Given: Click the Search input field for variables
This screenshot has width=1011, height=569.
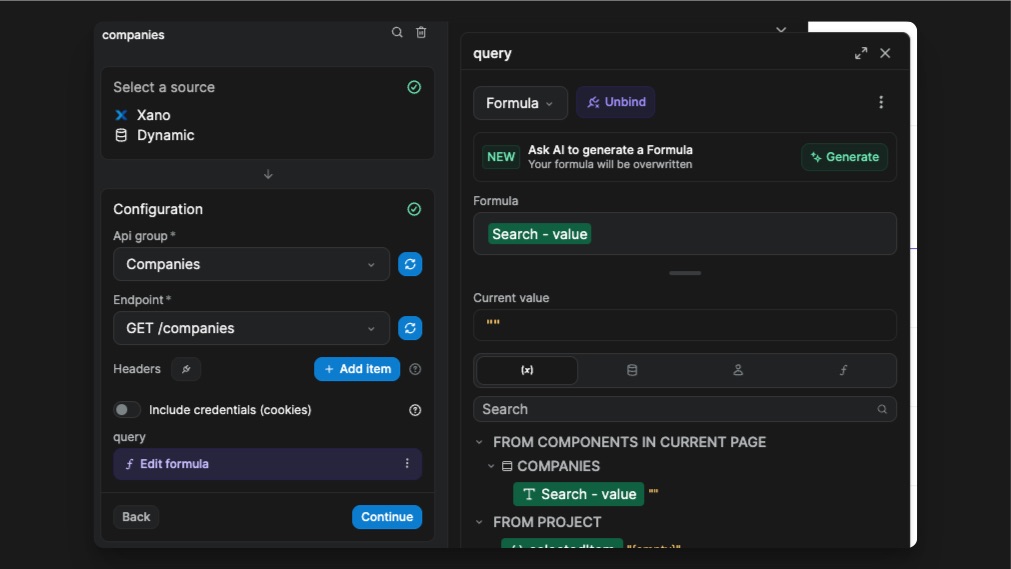Looking at the screenshot, I should 676,409.
